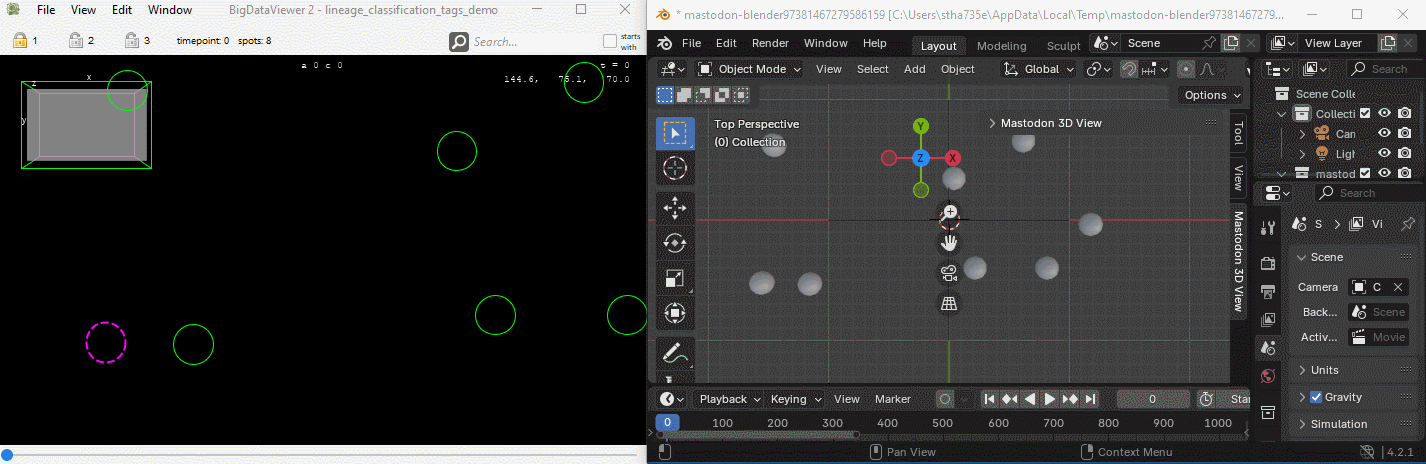Screen dimensions: 1426x464
Task: Open the Render menu in Blender
Action: (x=770, y=43)
